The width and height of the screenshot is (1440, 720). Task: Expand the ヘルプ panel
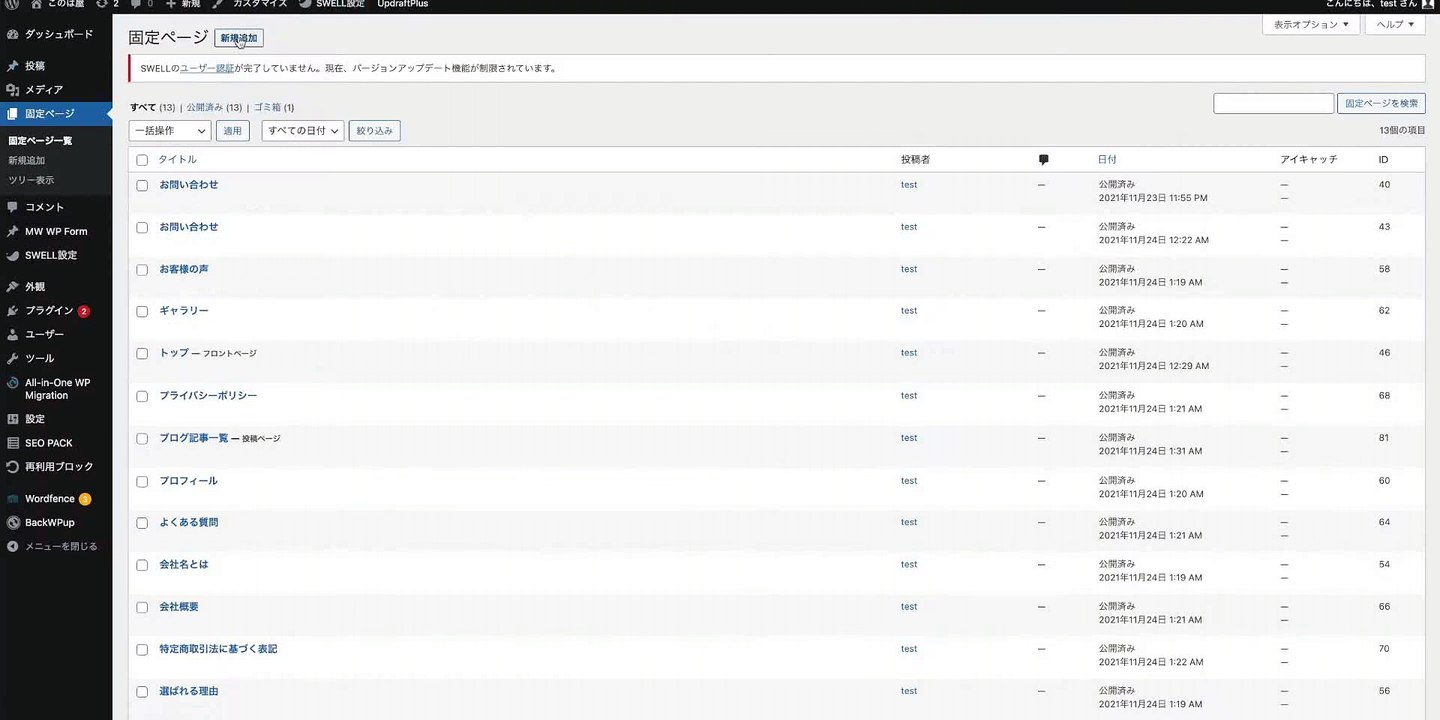point(1395,25)
